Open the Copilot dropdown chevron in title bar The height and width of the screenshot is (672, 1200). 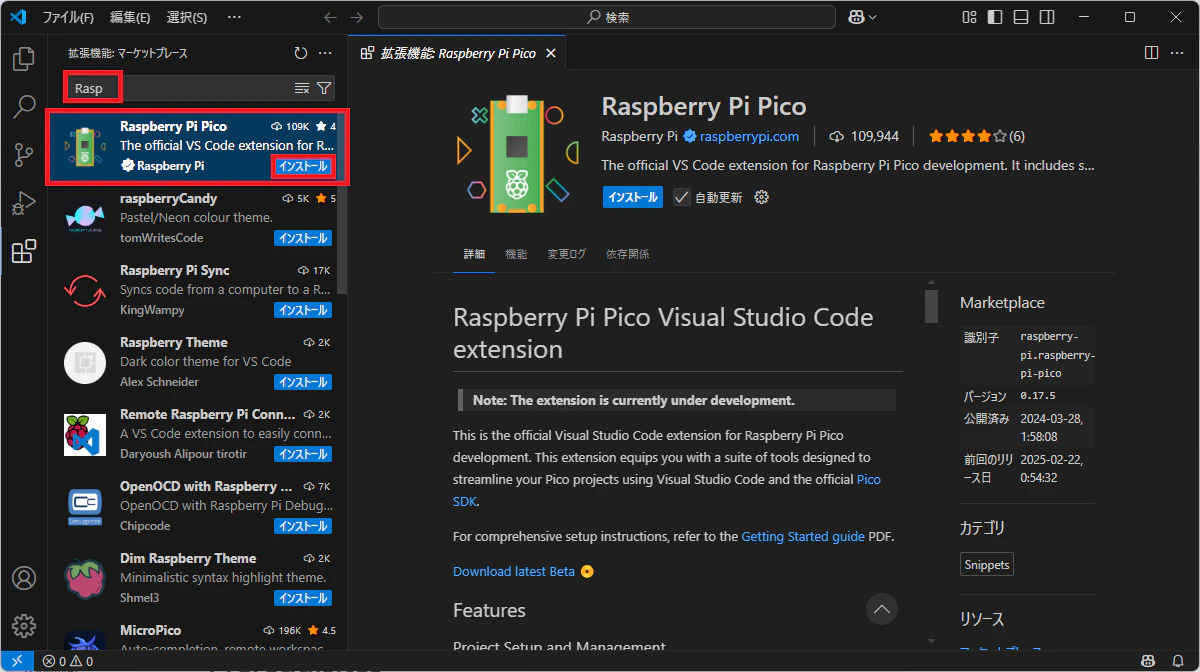[x=873, y=17]
